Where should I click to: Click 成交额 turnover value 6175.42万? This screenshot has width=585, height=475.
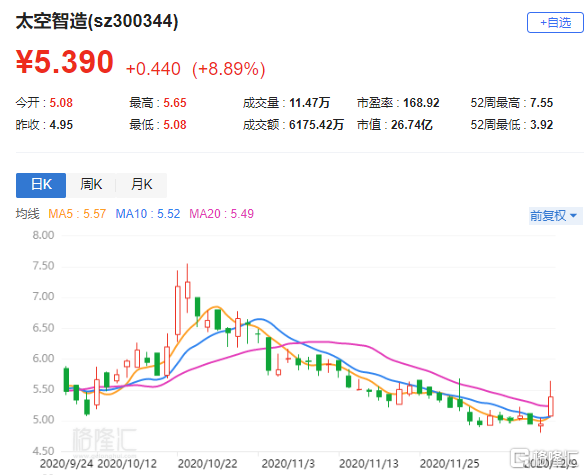(316, 125)
